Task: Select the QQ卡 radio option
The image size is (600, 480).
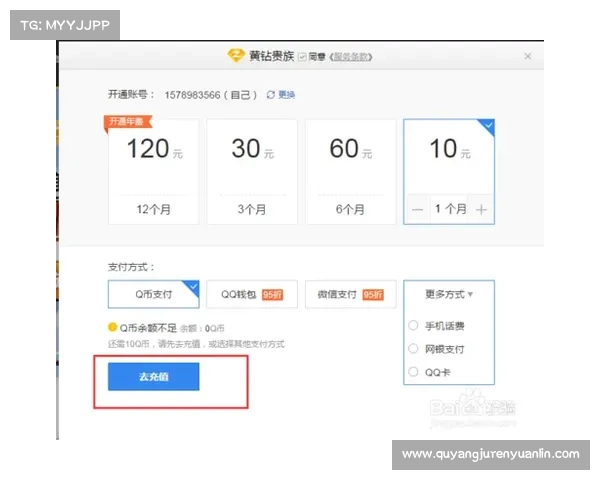Action: [413, 372]
